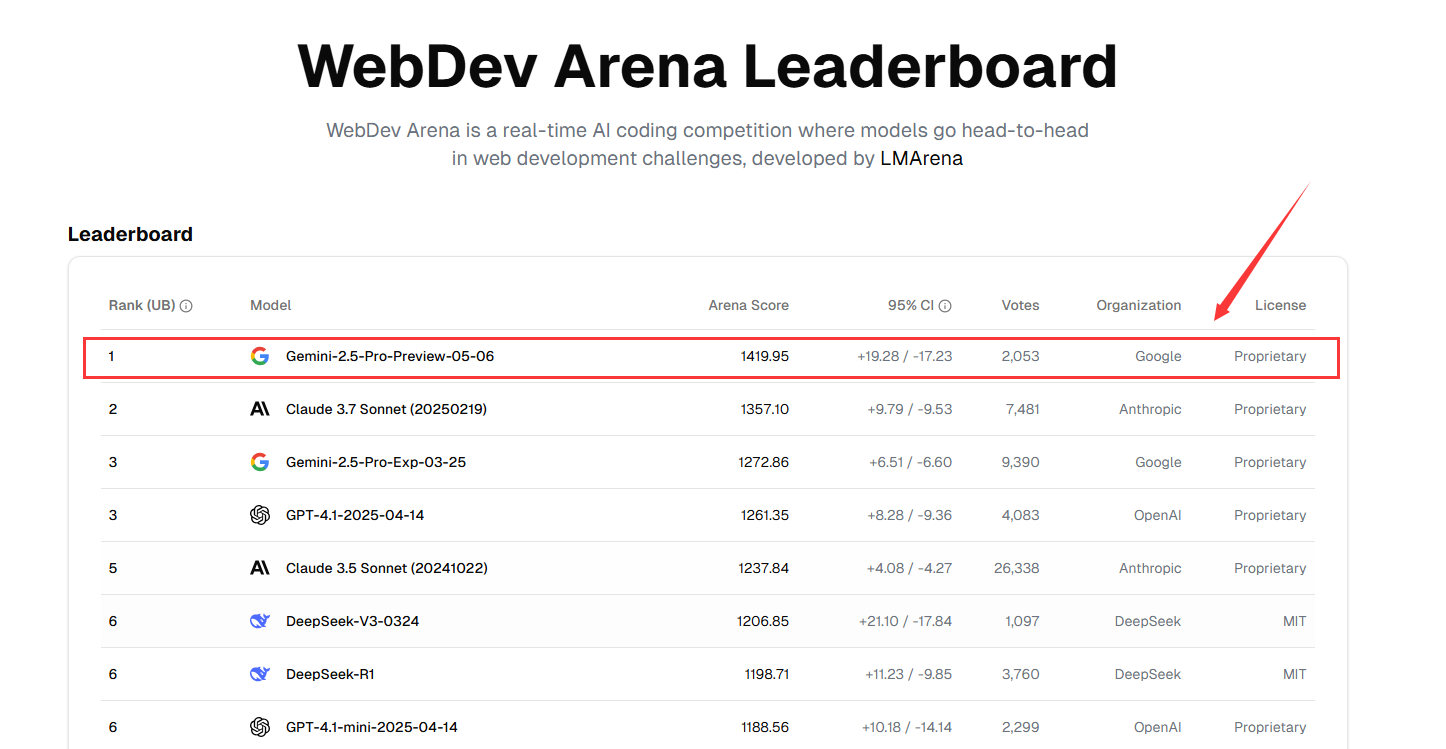1446x749 pixels.
Task: Select model name Claude 3.7 Sonnet (20250219)
Action: coord(386,409)
